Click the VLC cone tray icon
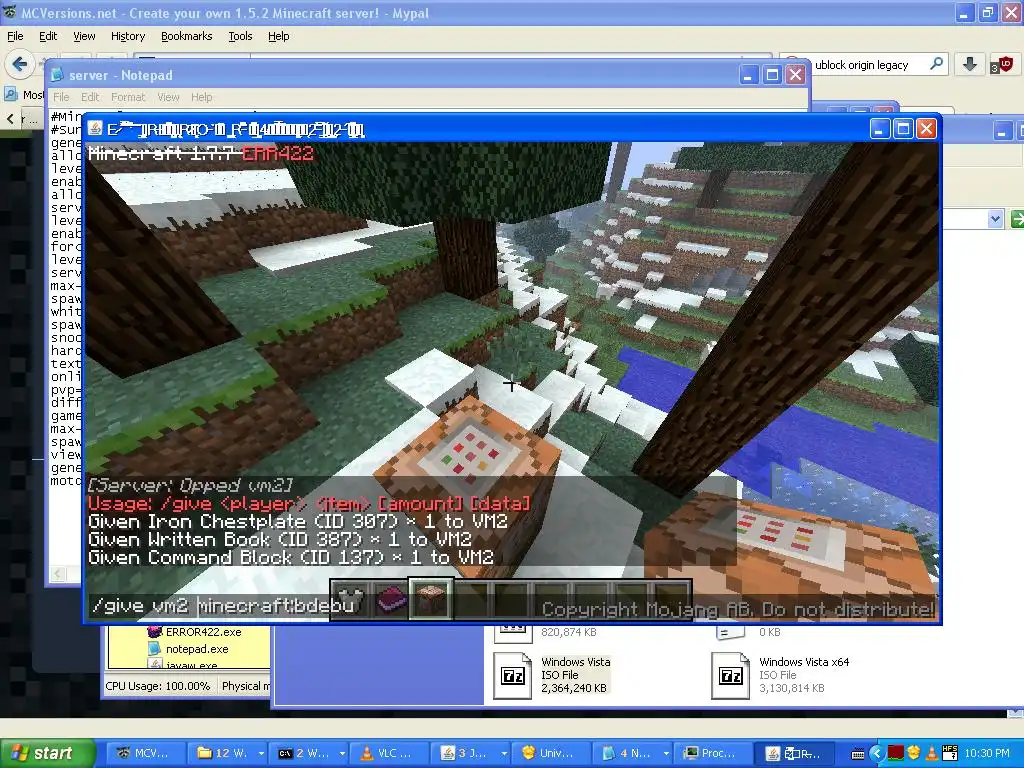The height and width of the screenshot is (768, 1024). pyautogui.click(x=932, y=754)
